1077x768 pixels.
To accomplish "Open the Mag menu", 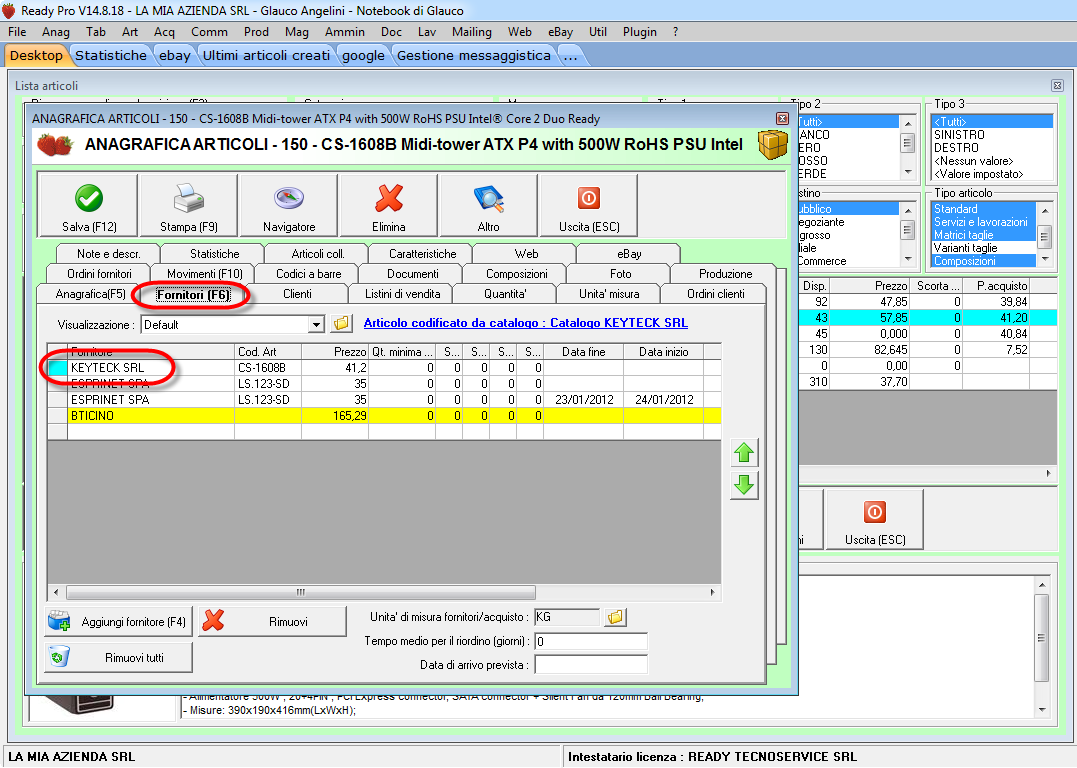I will click(297, 32).
